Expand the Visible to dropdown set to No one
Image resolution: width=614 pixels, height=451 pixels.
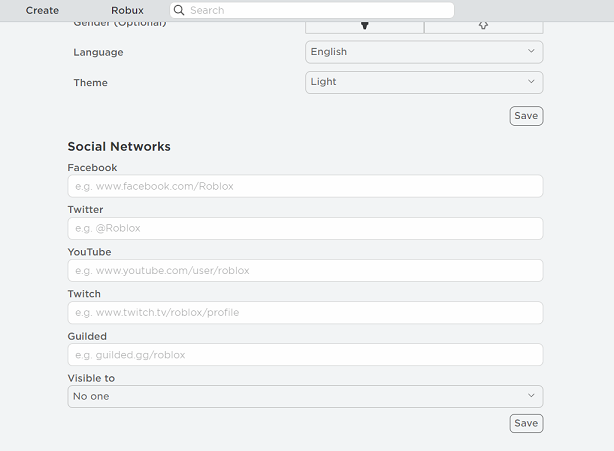pos(304,396)
